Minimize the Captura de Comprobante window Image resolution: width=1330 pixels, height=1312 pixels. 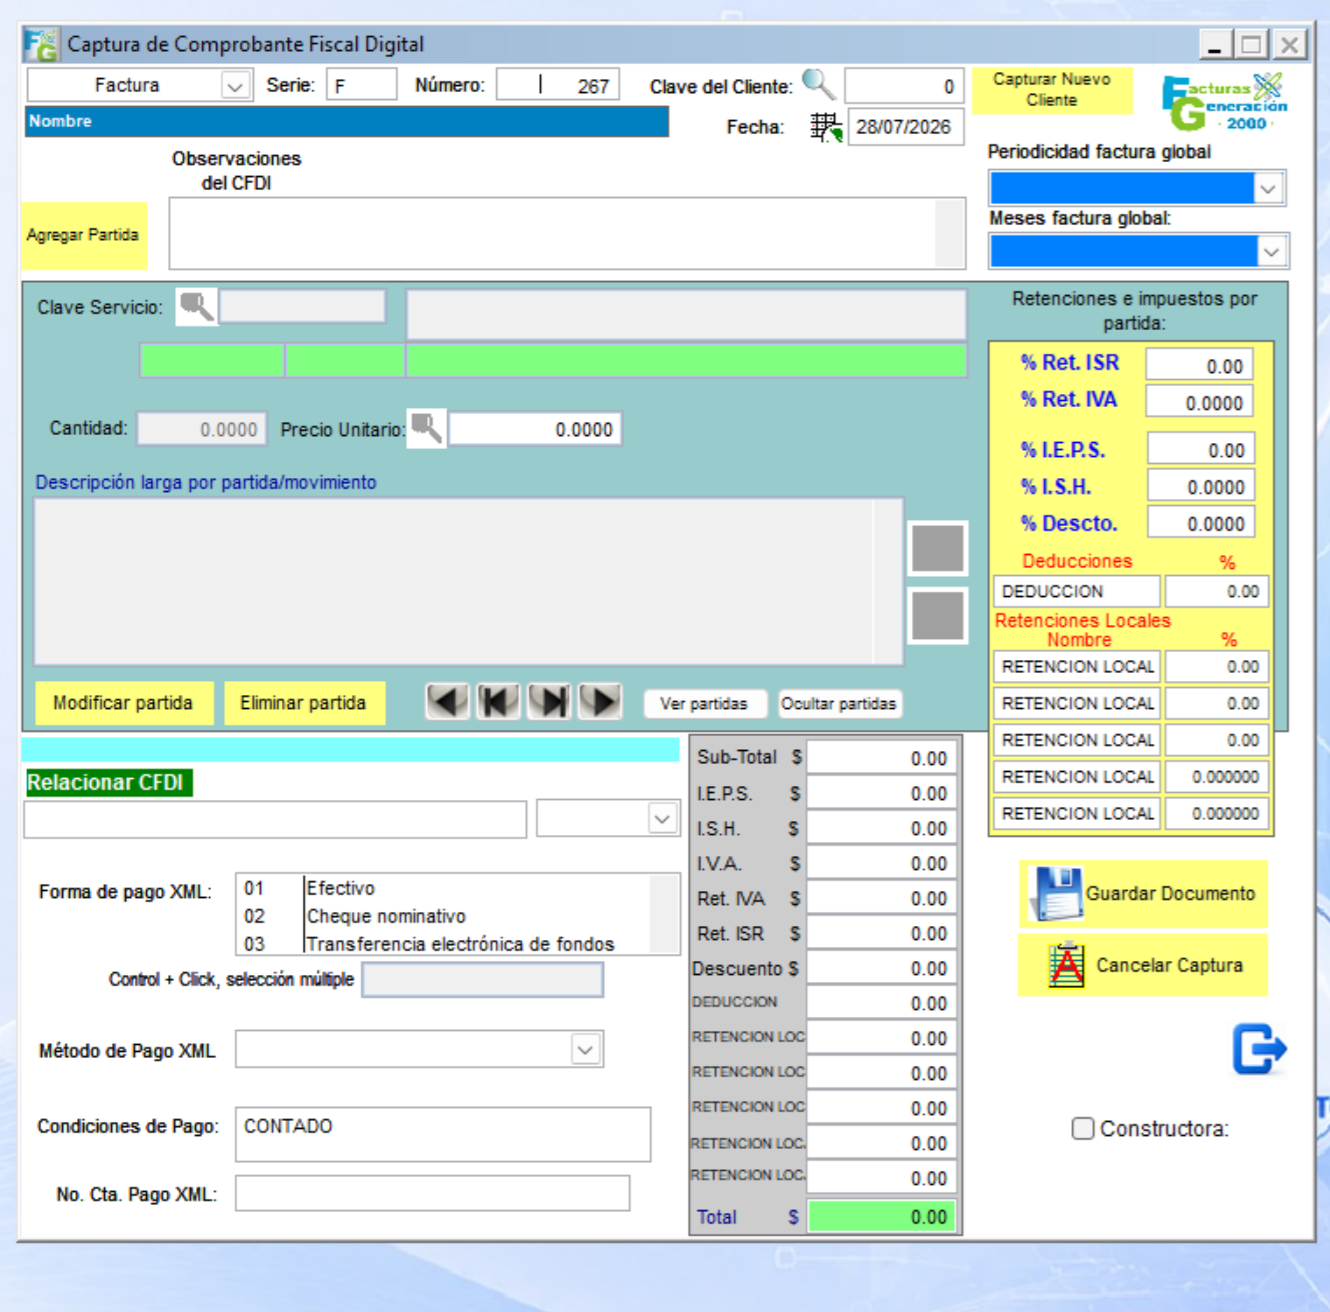tap(1215, 45)
